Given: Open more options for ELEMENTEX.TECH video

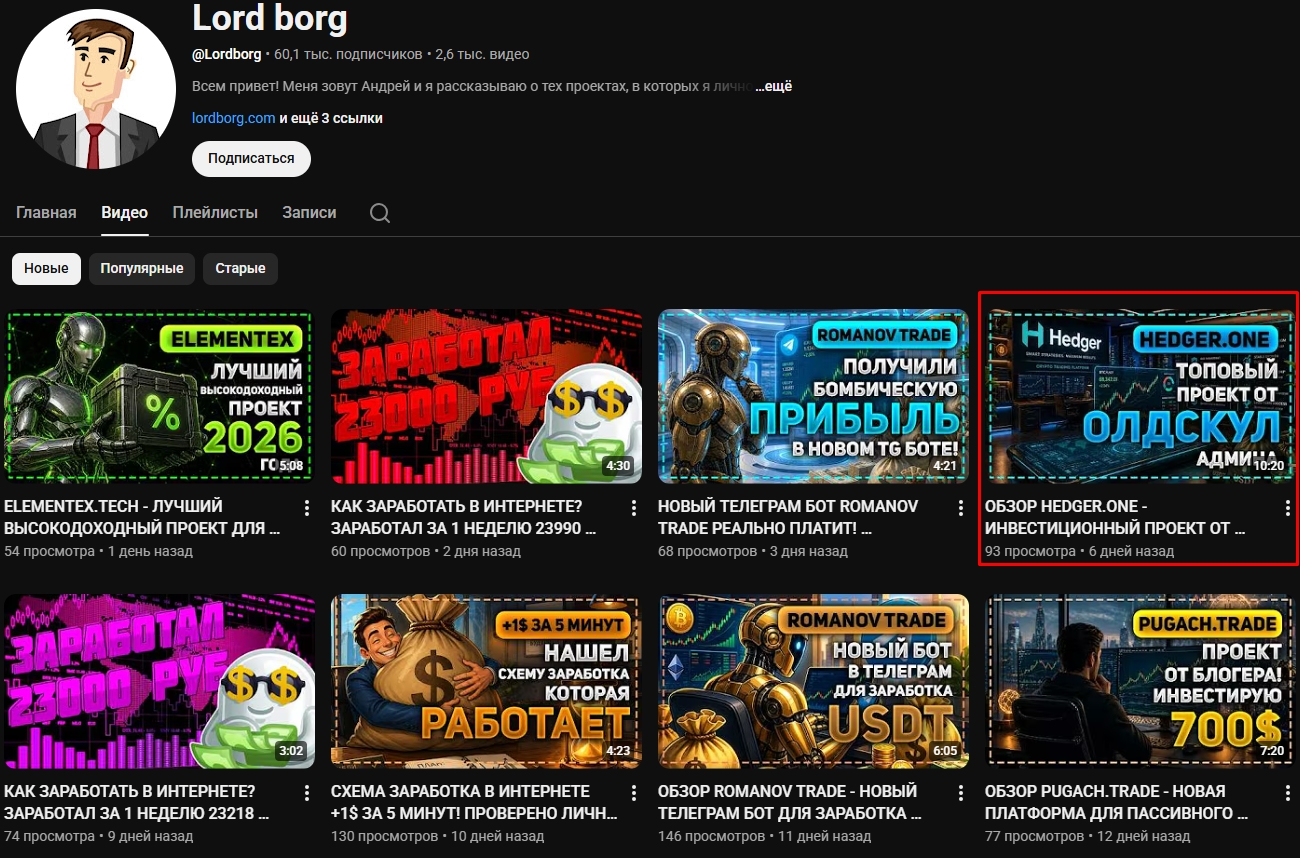Looking at the screenshot, I should (307, 508).
